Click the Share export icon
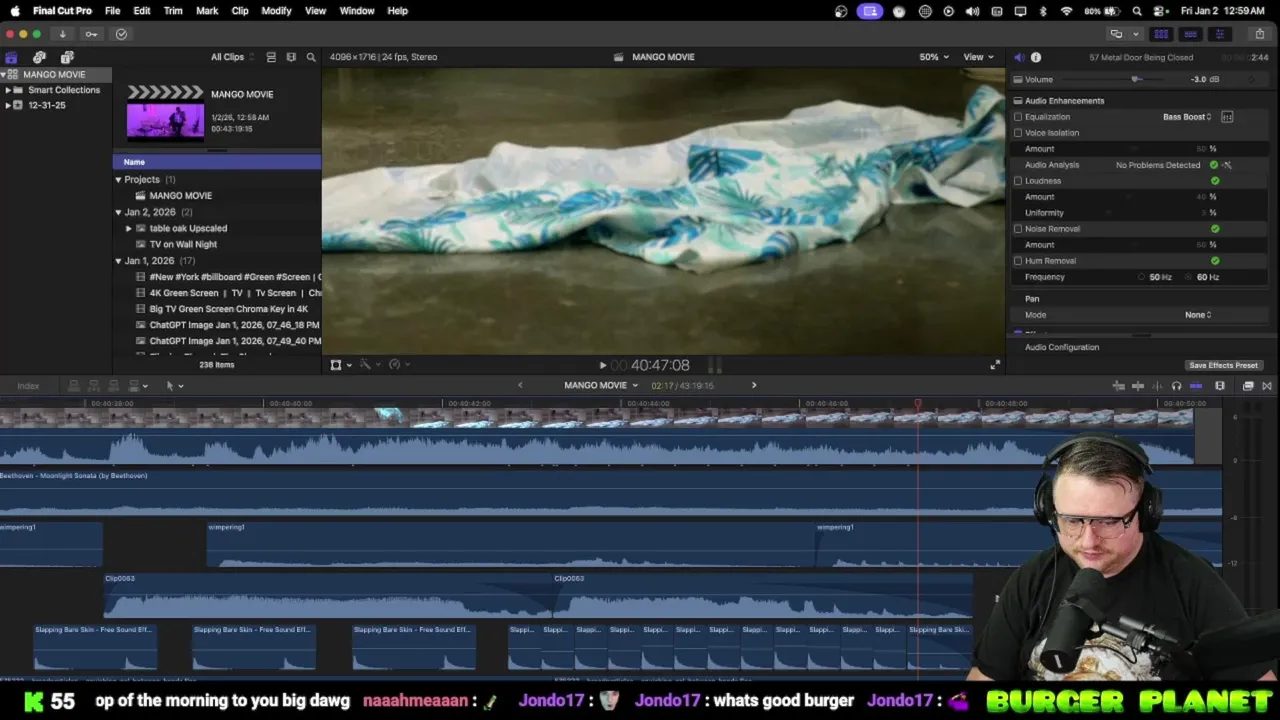 point(1260,34)
